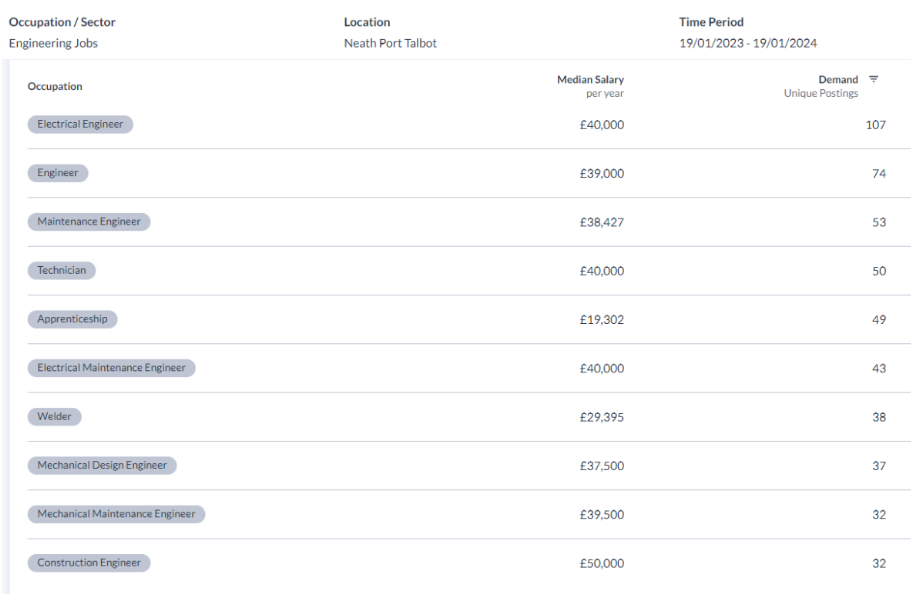Click the Electrical Engineer demand value 107
913x598 pixels.
coord(876,125)
